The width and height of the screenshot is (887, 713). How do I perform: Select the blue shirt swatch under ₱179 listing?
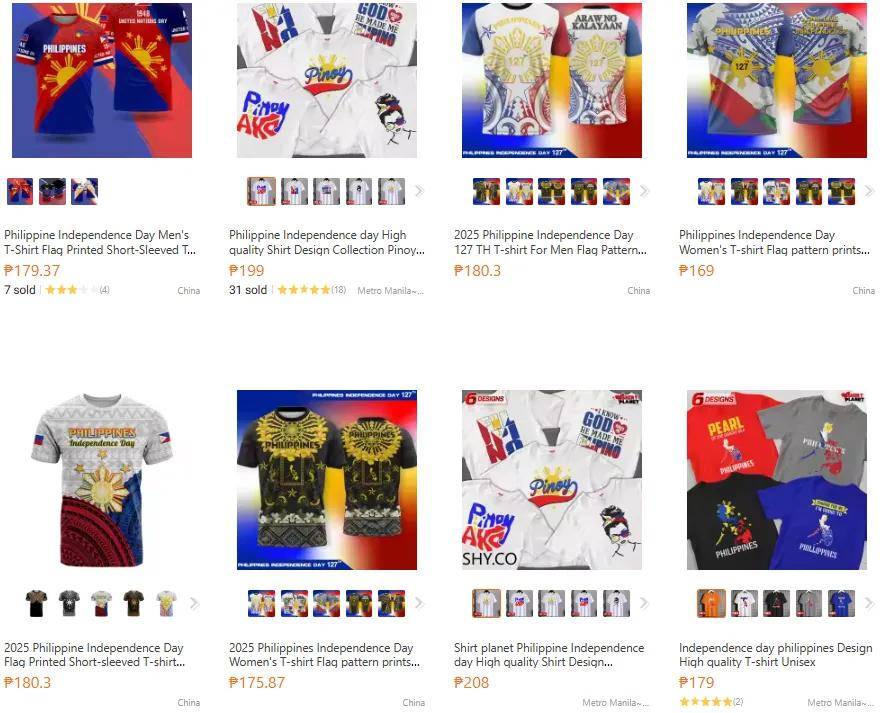[x=841, y=603]
